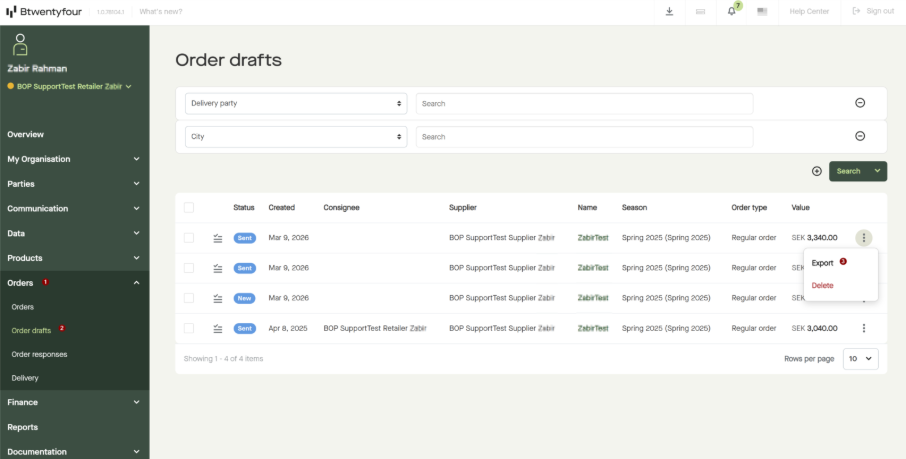This screenshot has width=906, height=459.
Task: Open actions menu for the Apr 8, 2025 draft
Action: 863,328
